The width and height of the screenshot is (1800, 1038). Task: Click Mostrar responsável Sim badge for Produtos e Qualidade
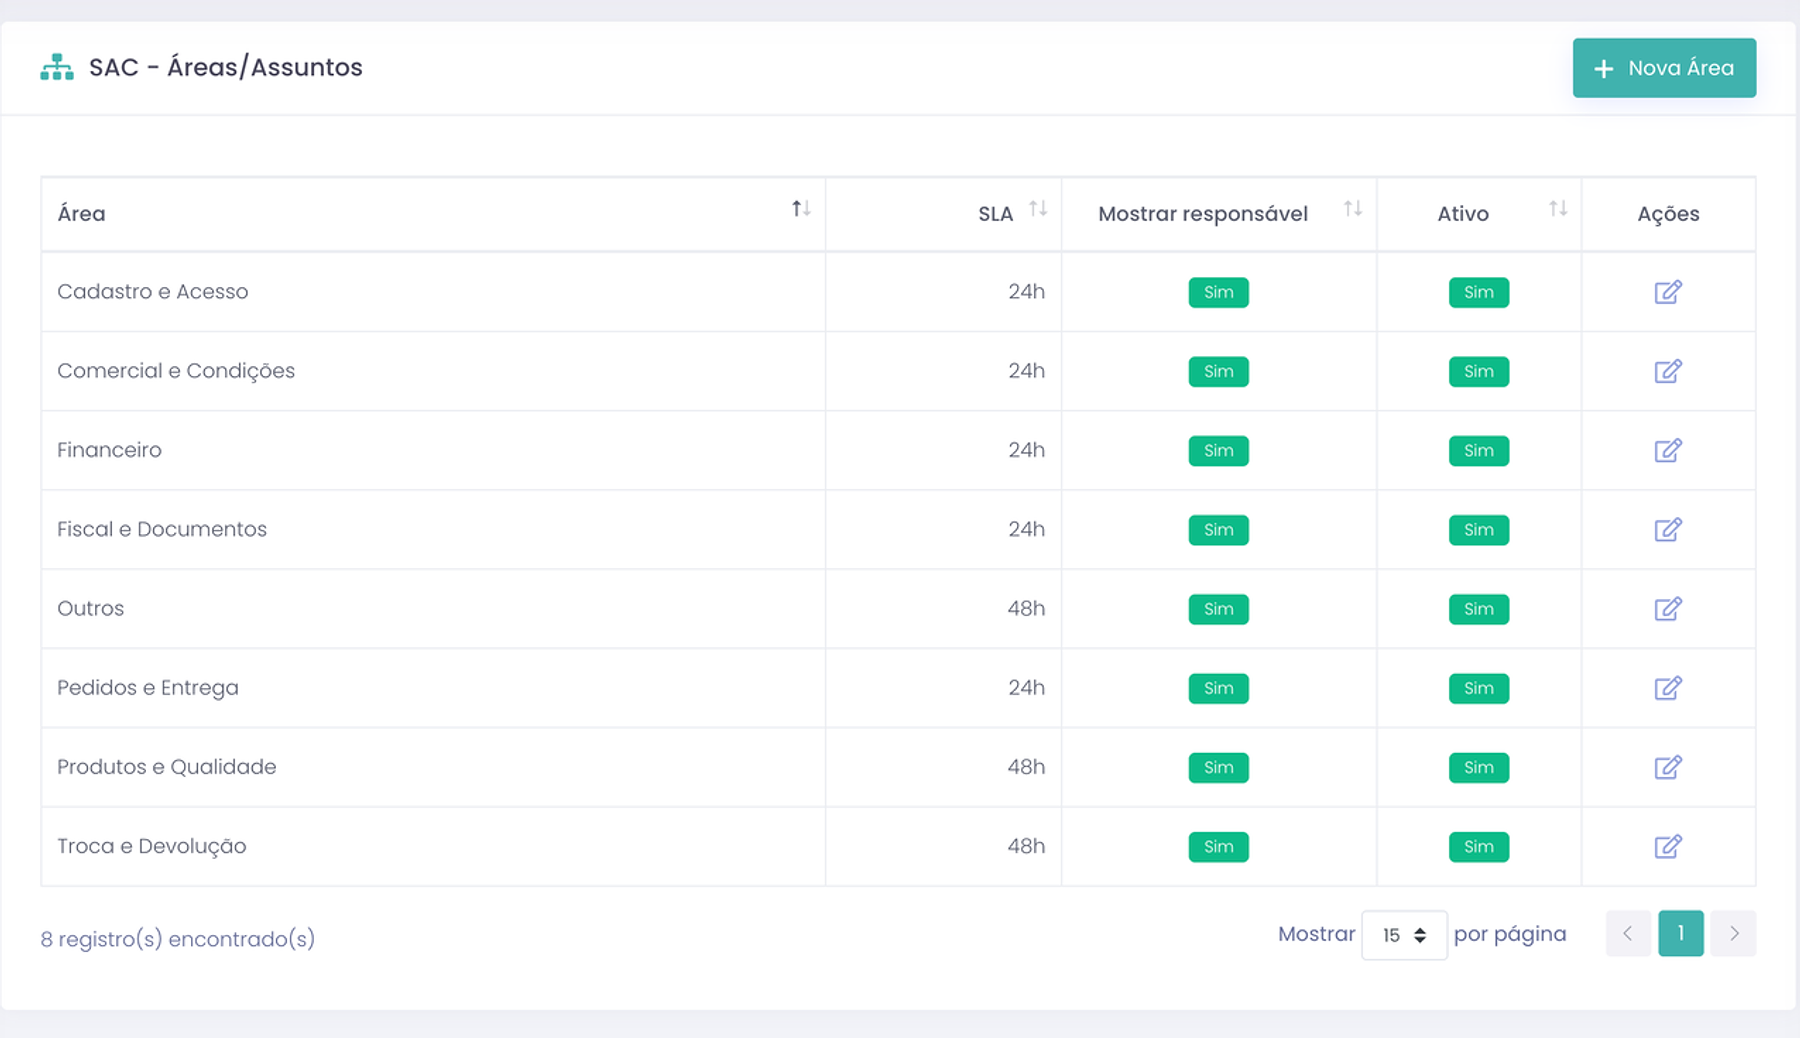[1218, 767]
